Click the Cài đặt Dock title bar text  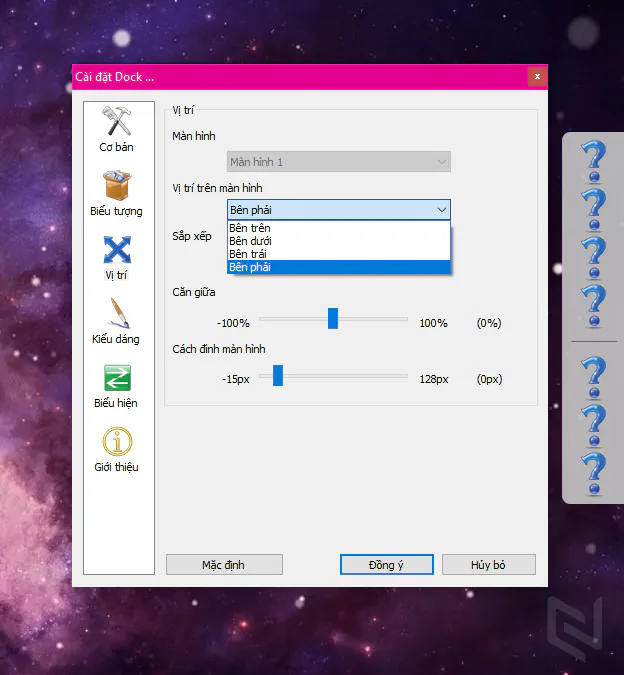(x=114, y=77)
